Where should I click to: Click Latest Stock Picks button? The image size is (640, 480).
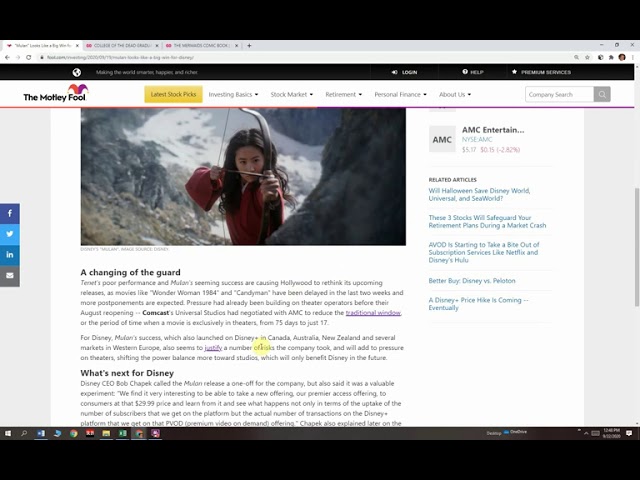(173, 94)
